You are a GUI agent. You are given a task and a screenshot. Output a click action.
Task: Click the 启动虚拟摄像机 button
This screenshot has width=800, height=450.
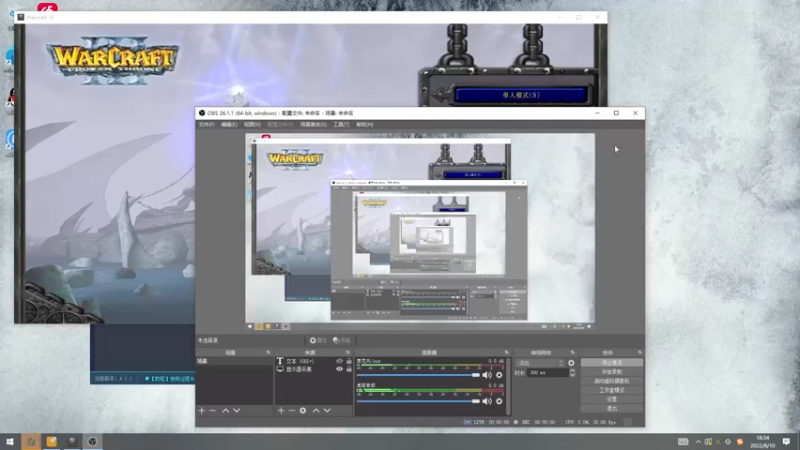point(612,381)
